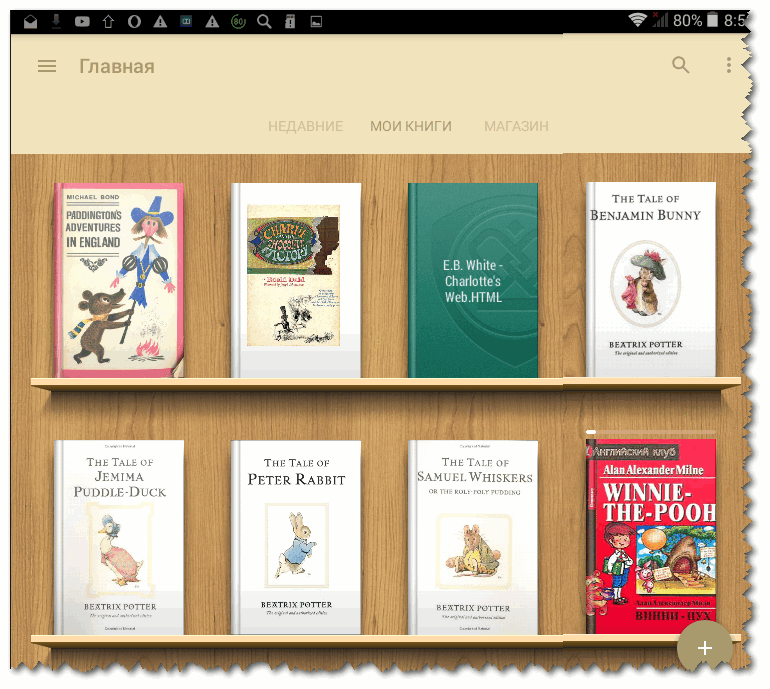Switch to the МОИ КНИГИ tab
Viewport: 770px width, 689px height.
point(411,126)
